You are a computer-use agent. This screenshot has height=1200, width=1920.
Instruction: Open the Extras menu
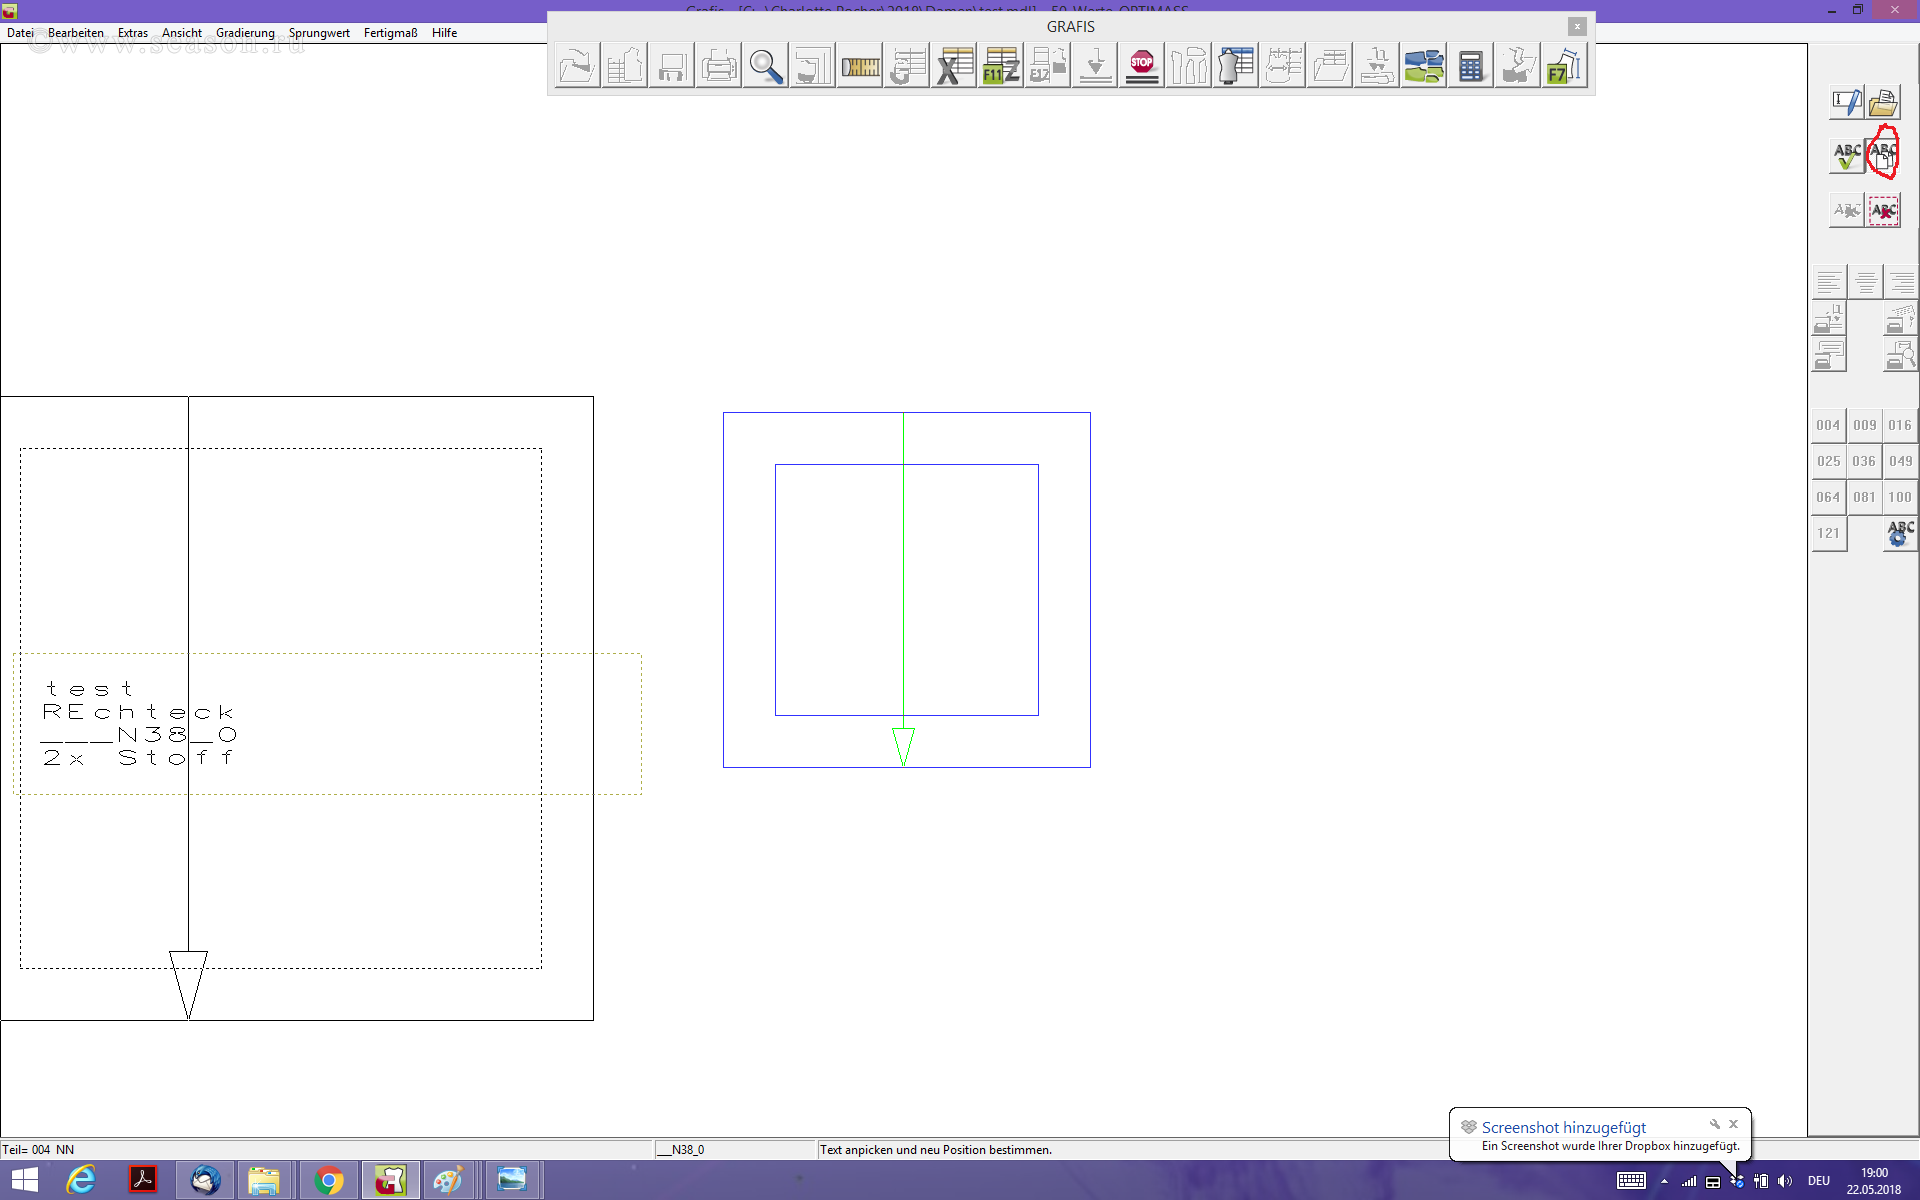132,33
